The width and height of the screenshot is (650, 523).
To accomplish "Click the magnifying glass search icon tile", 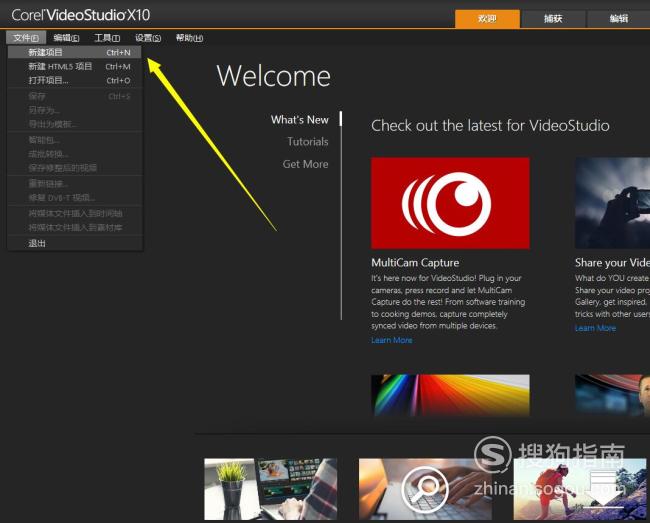I will pyautogui.click(x=425, y=489).
